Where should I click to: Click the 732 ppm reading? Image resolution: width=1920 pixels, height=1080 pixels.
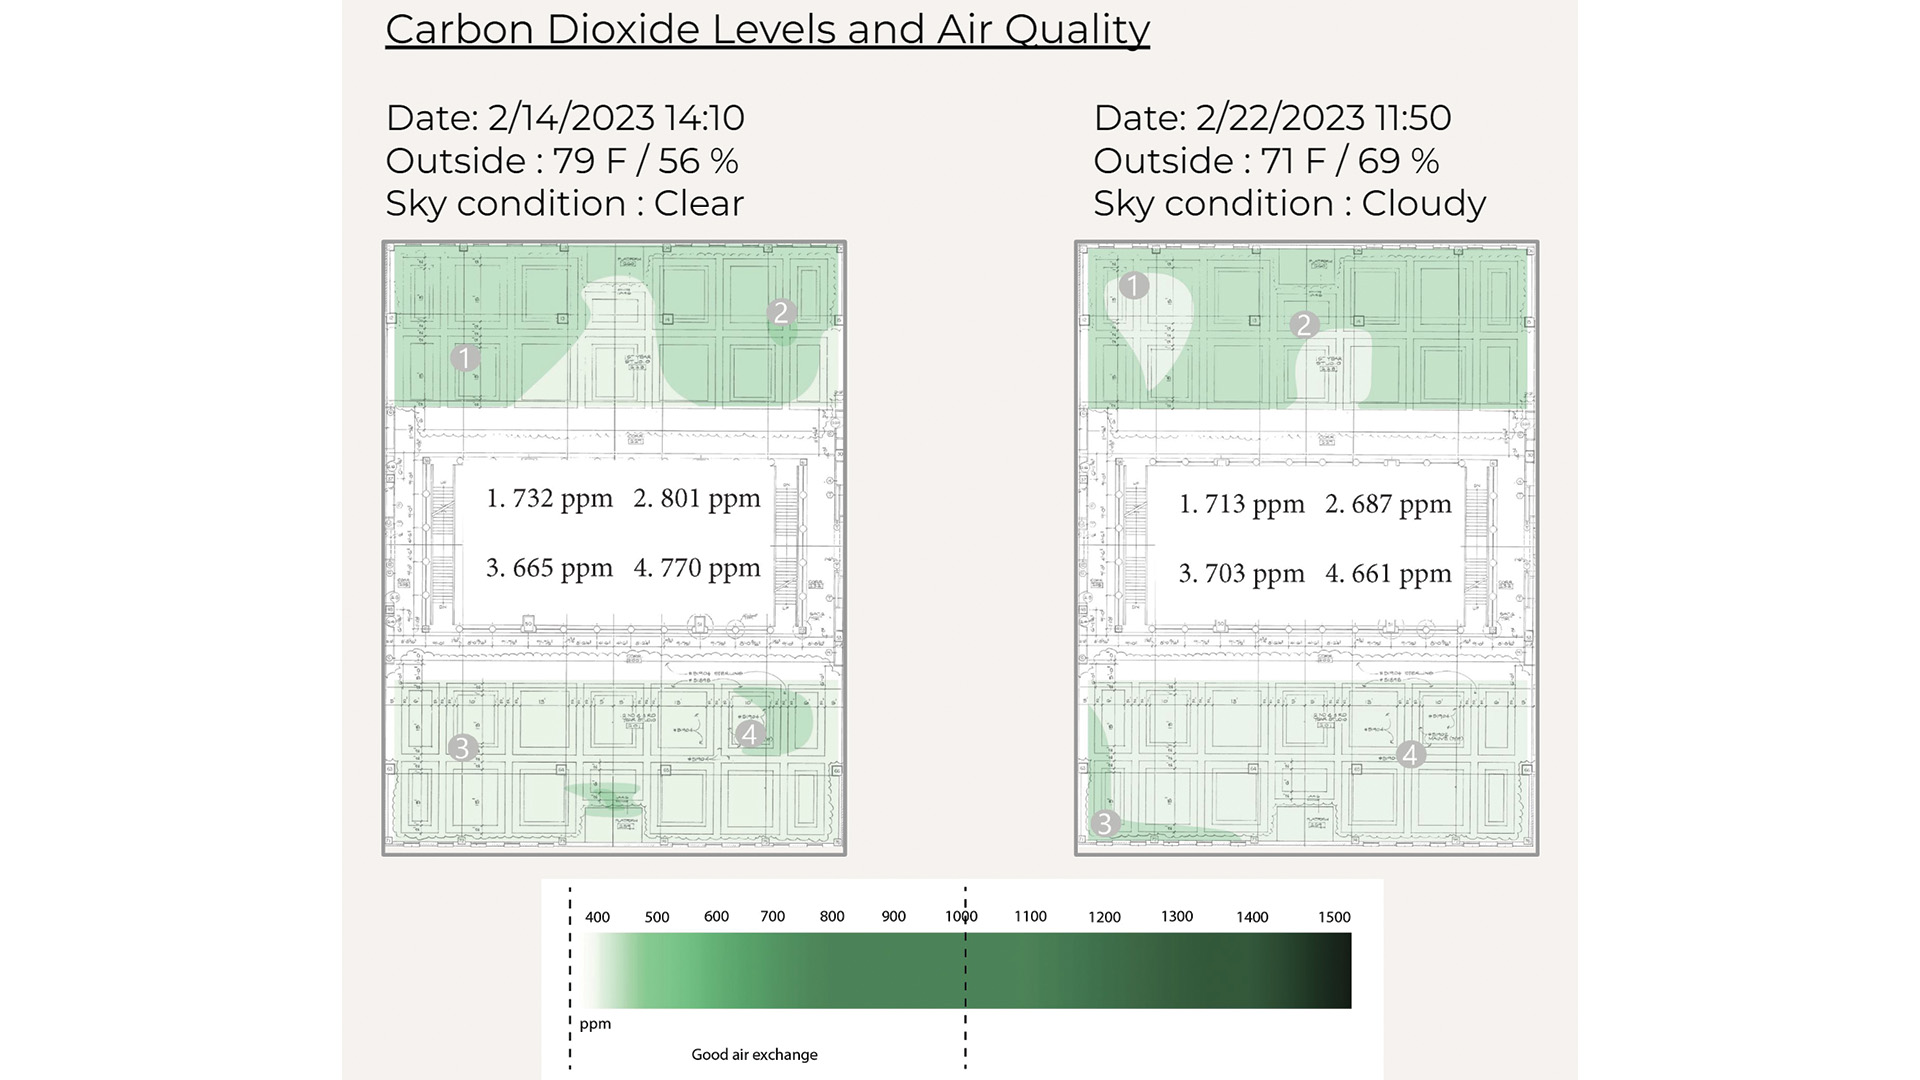[549, 498]
